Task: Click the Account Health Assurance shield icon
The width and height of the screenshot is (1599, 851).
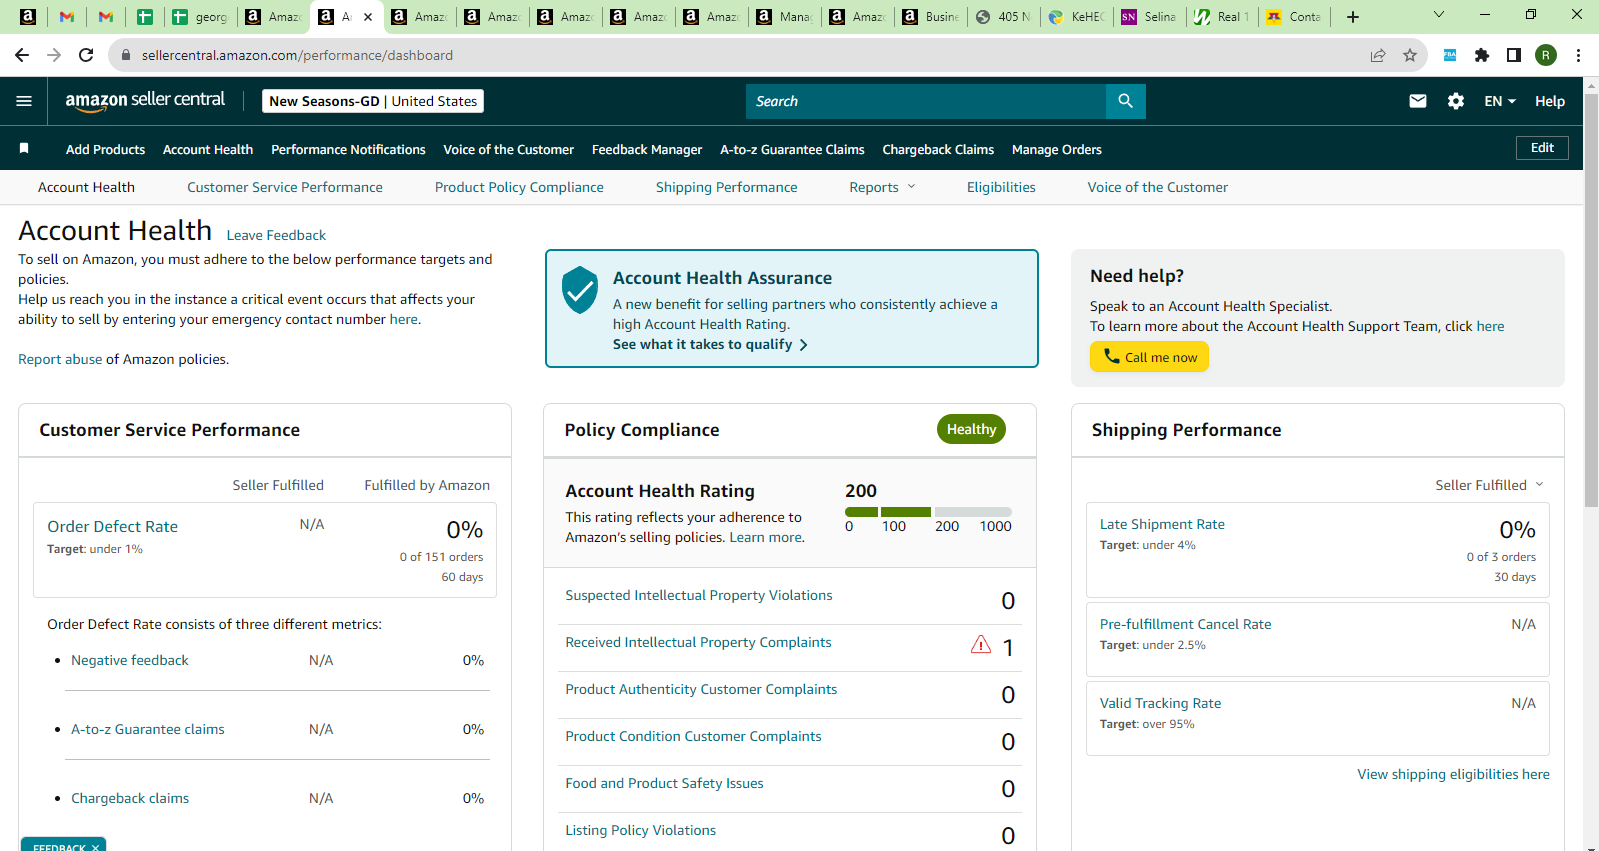Action: pos(580,290)
